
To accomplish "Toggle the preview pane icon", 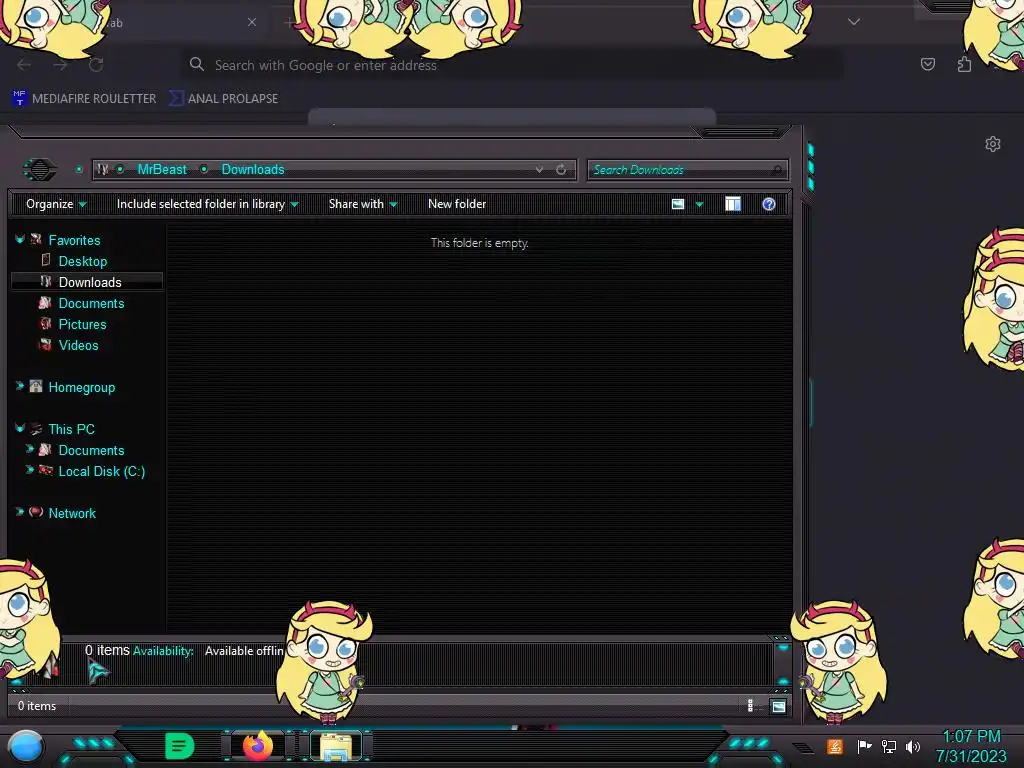I will [733, 204].
